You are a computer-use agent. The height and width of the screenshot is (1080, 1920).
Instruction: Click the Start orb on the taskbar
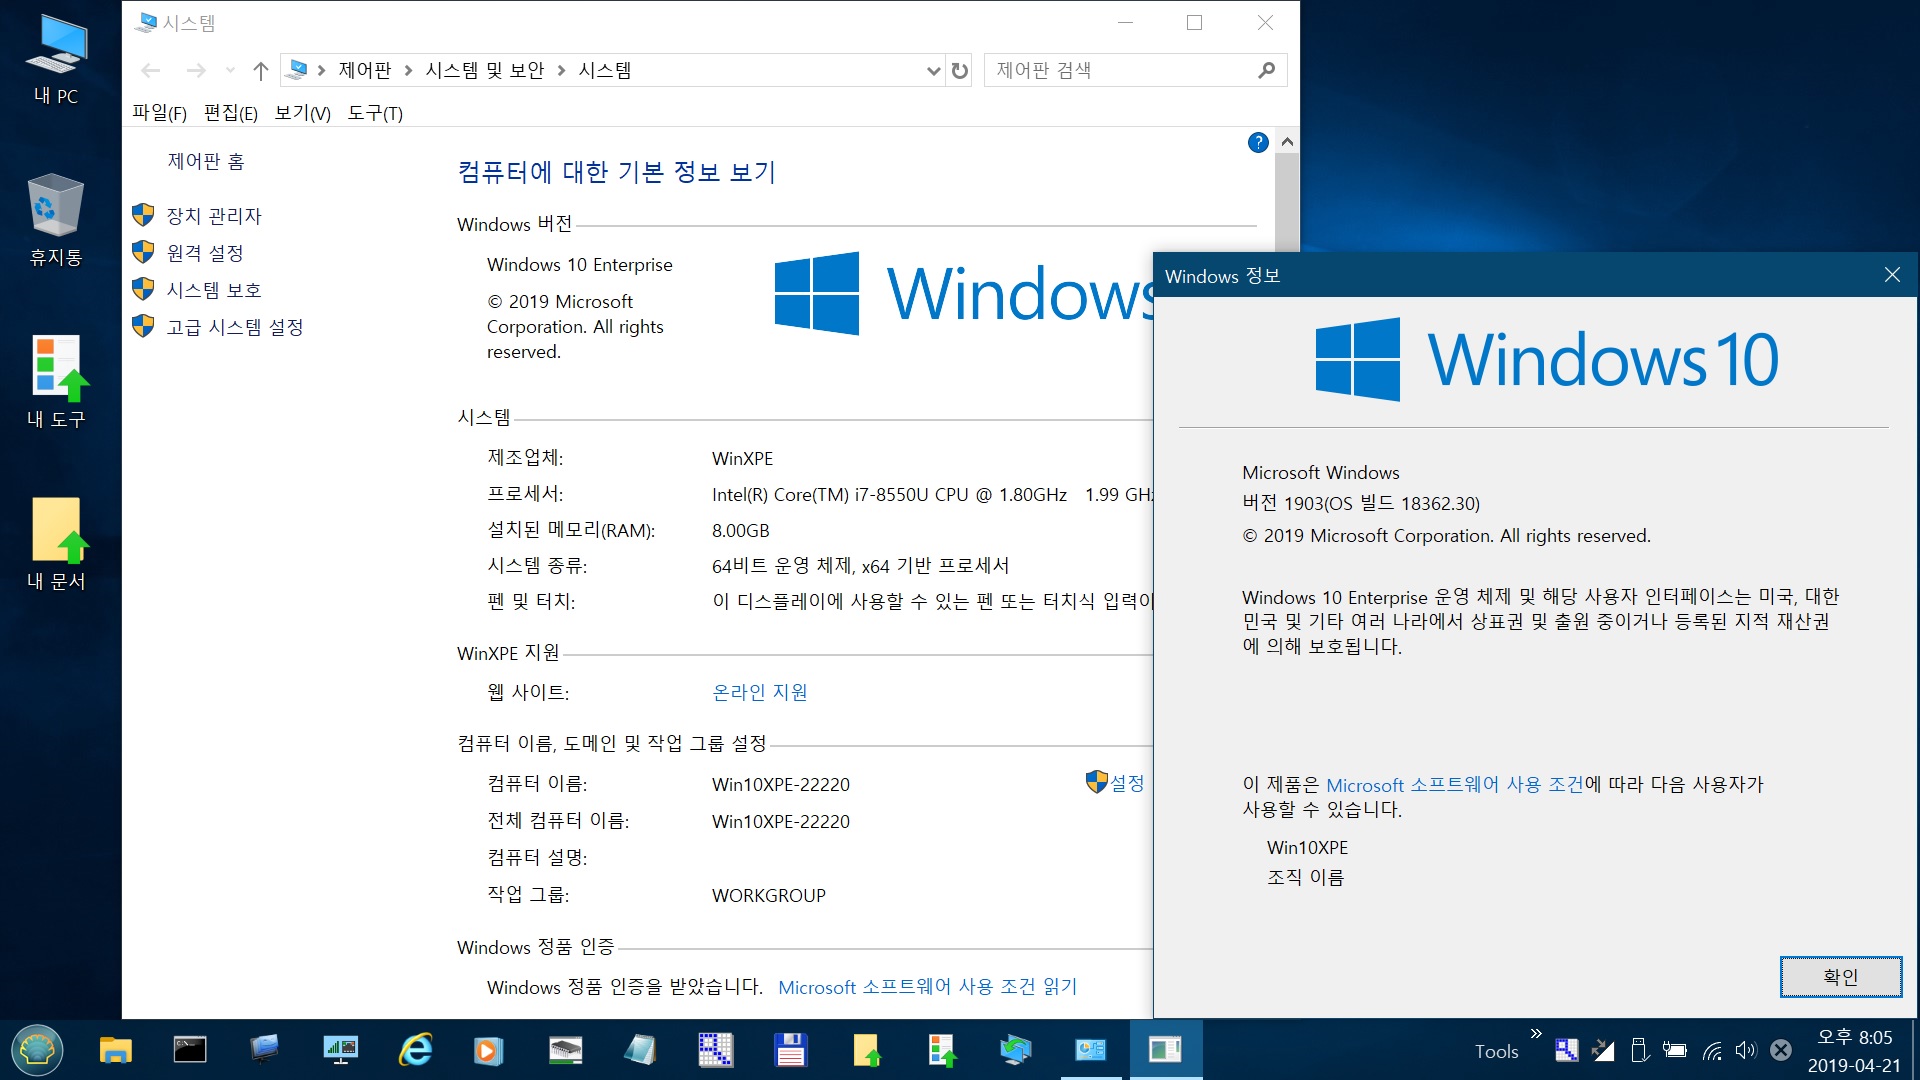click(x=38, y=1050)
